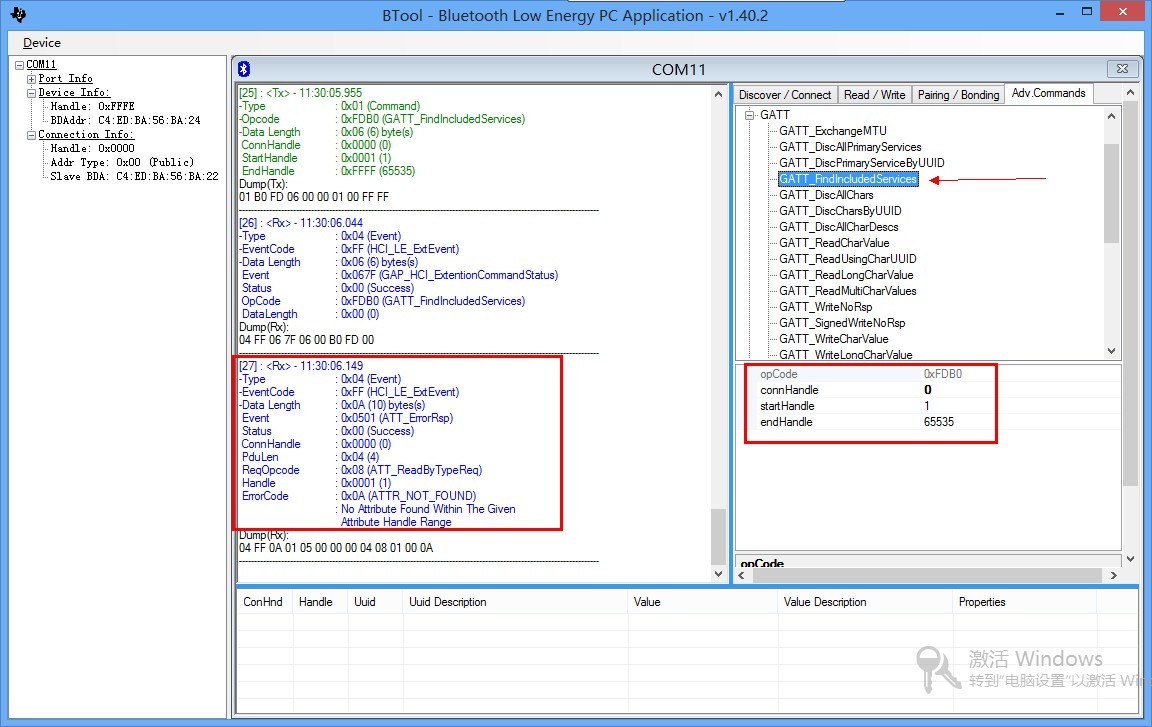Click the Uuid Description column header
This screenshot has height=727, width=1152.
(x=514, y=602)
